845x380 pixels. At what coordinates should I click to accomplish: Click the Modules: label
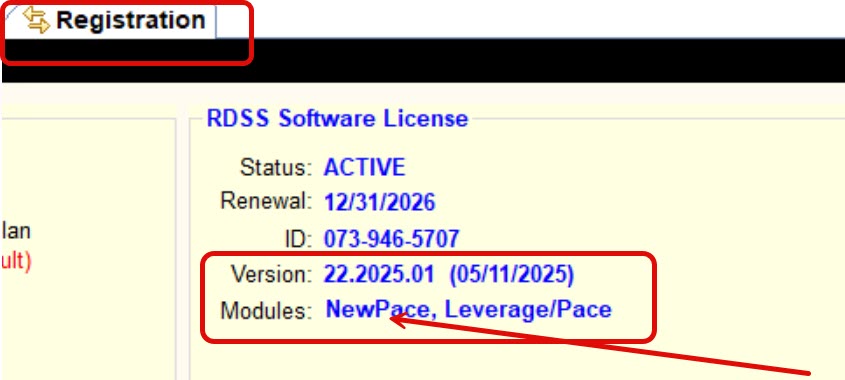[x=266, y=311]
